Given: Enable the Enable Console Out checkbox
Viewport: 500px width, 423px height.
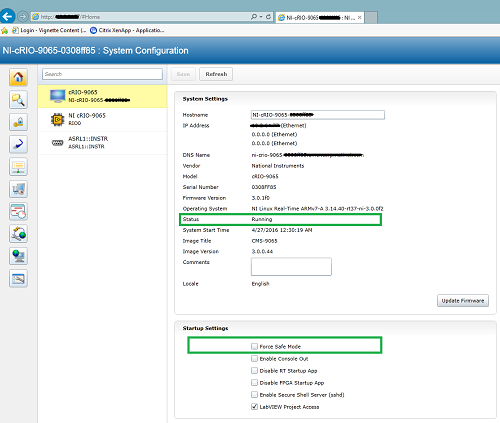Looking at the screenshot, I should (254, 359).
